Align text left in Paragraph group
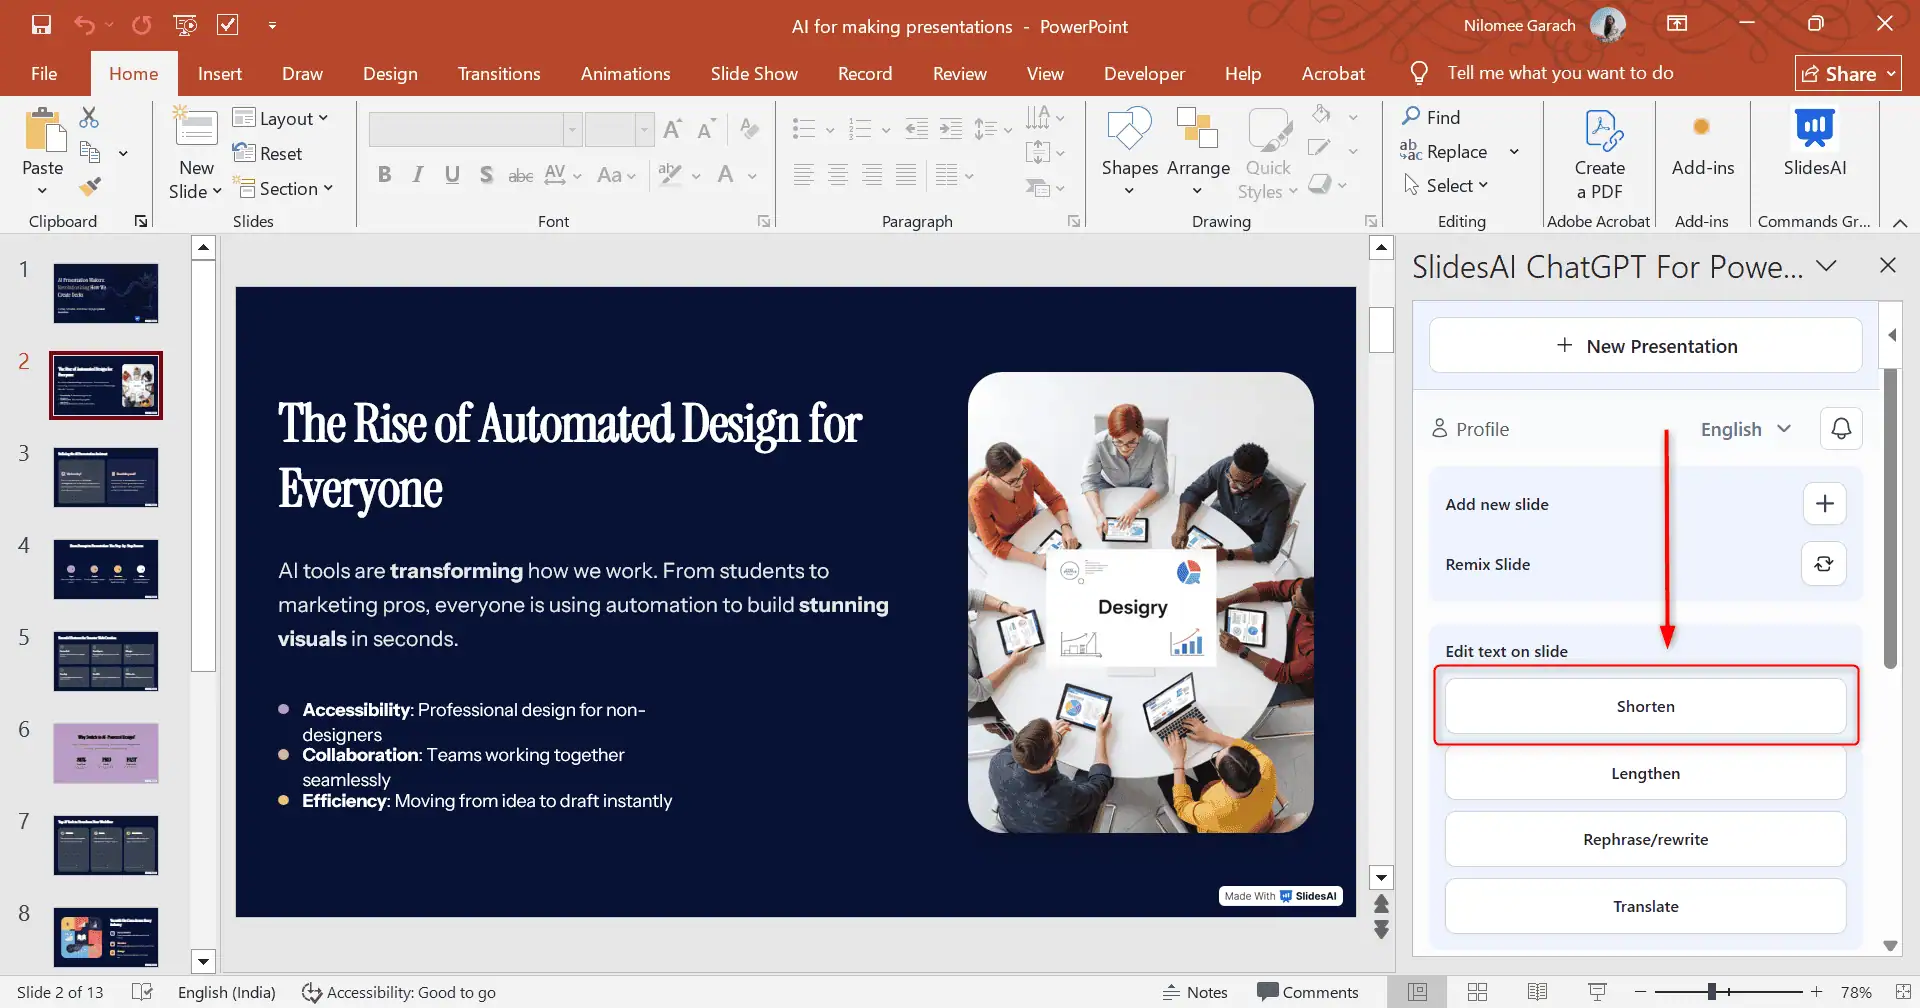 click(x=803, y=175)
